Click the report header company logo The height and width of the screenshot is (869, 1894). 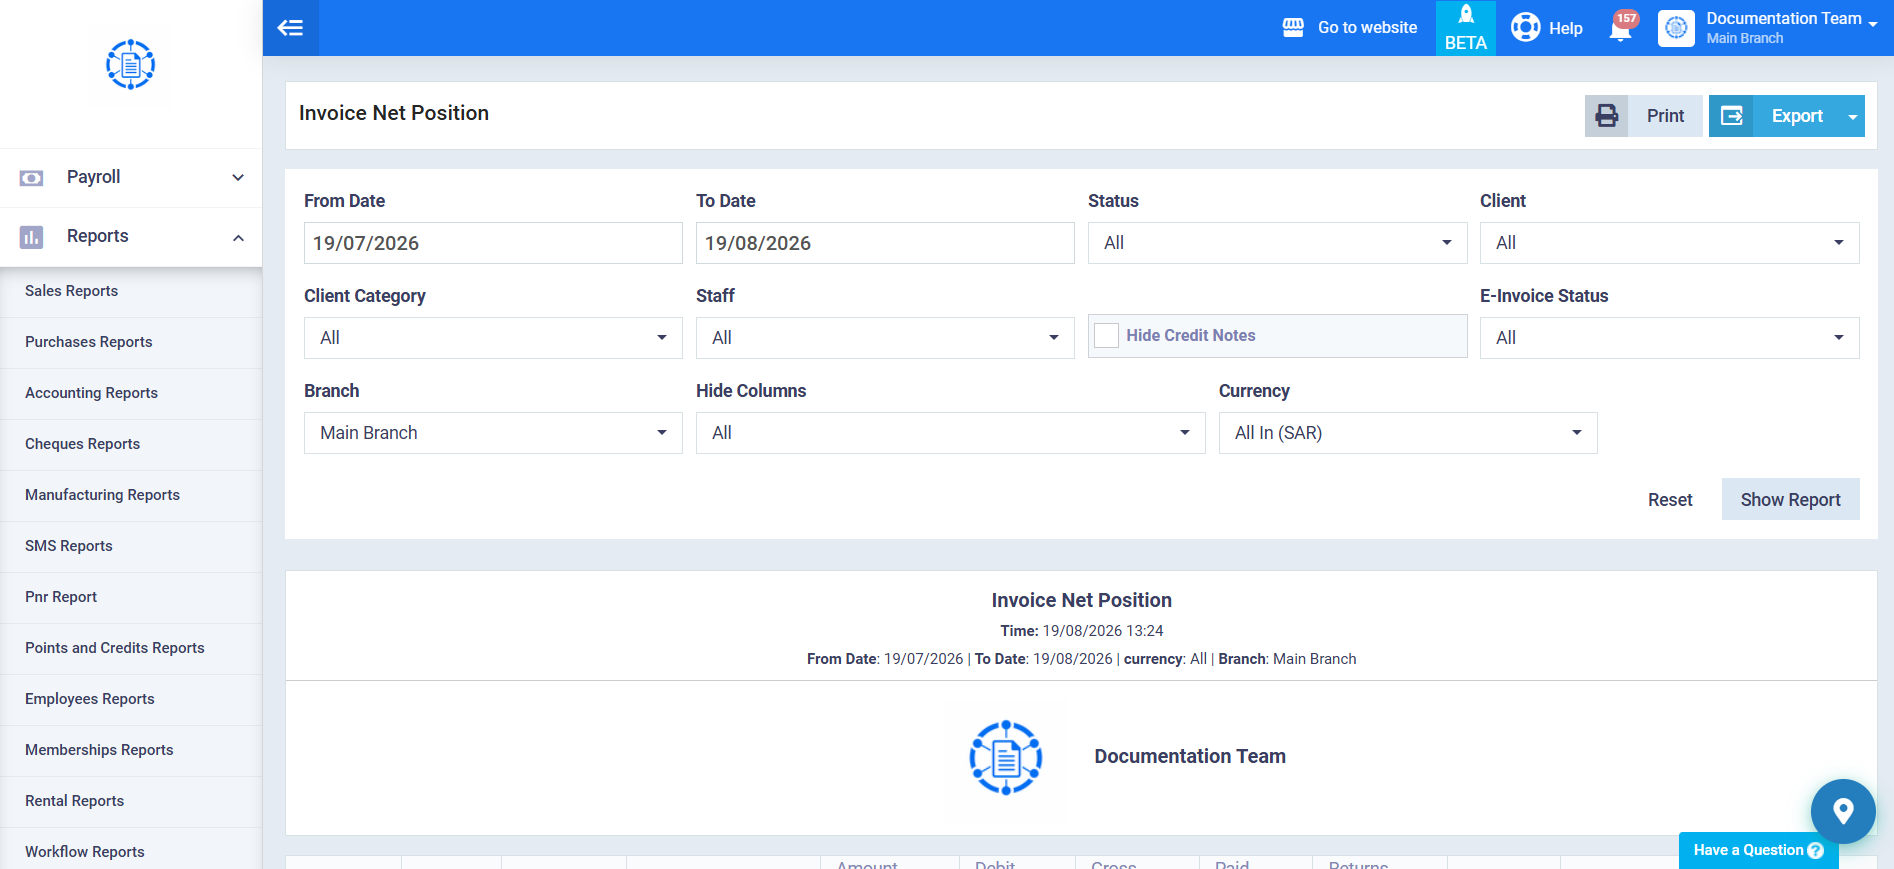(x=1006, y=757)
